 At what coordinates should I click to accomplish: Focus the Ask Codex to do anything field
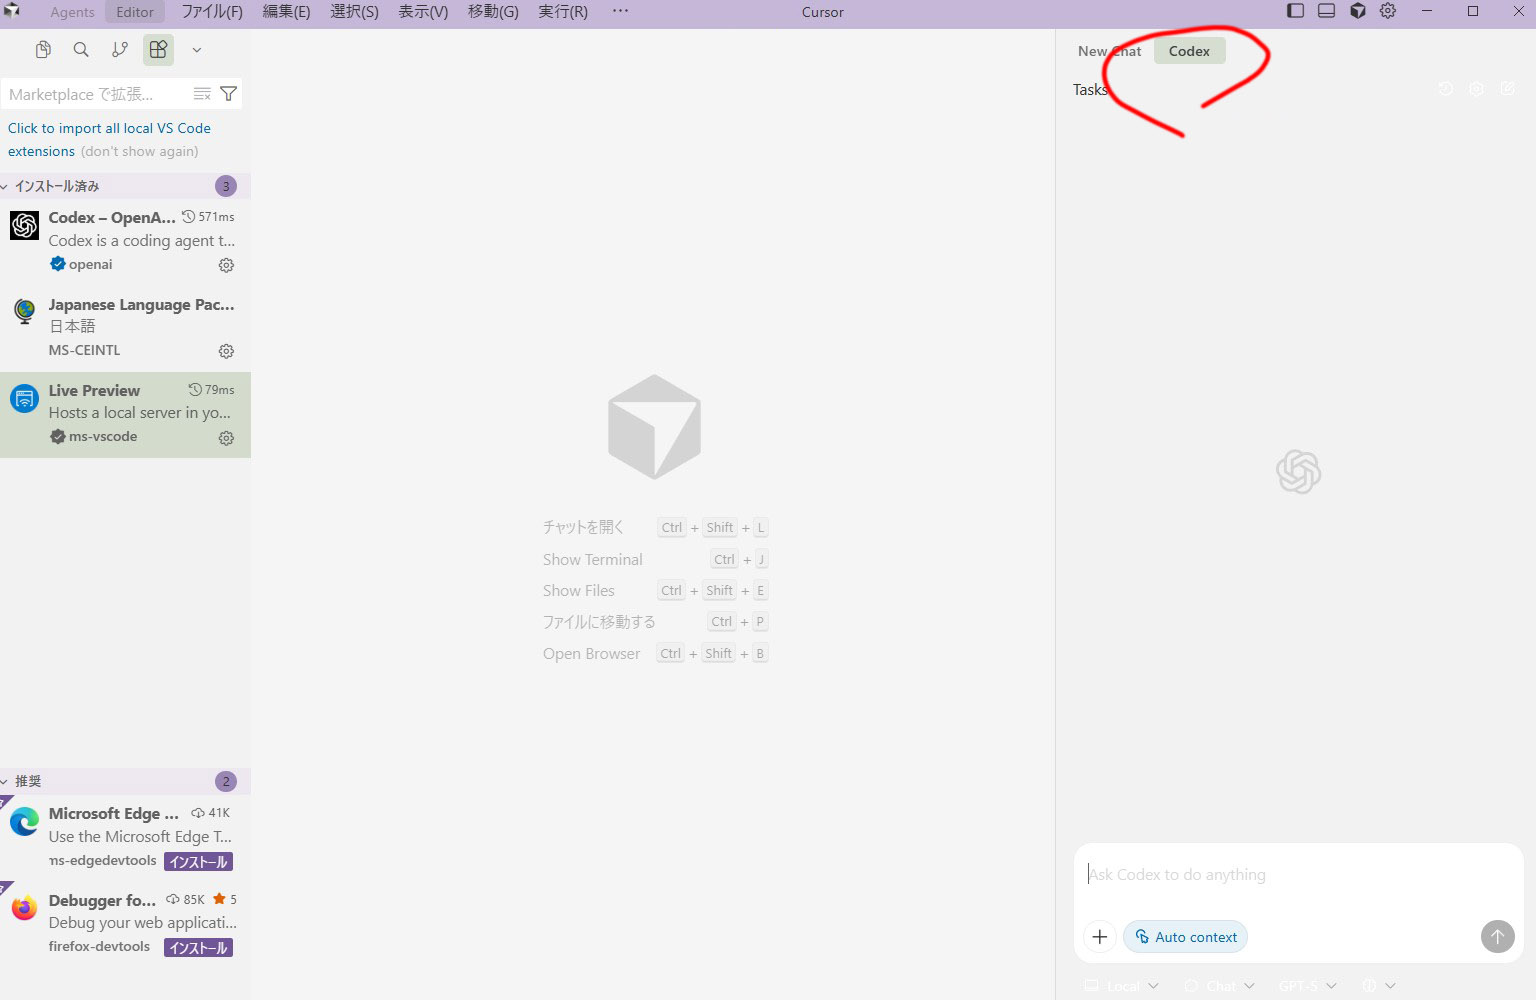1297,875
